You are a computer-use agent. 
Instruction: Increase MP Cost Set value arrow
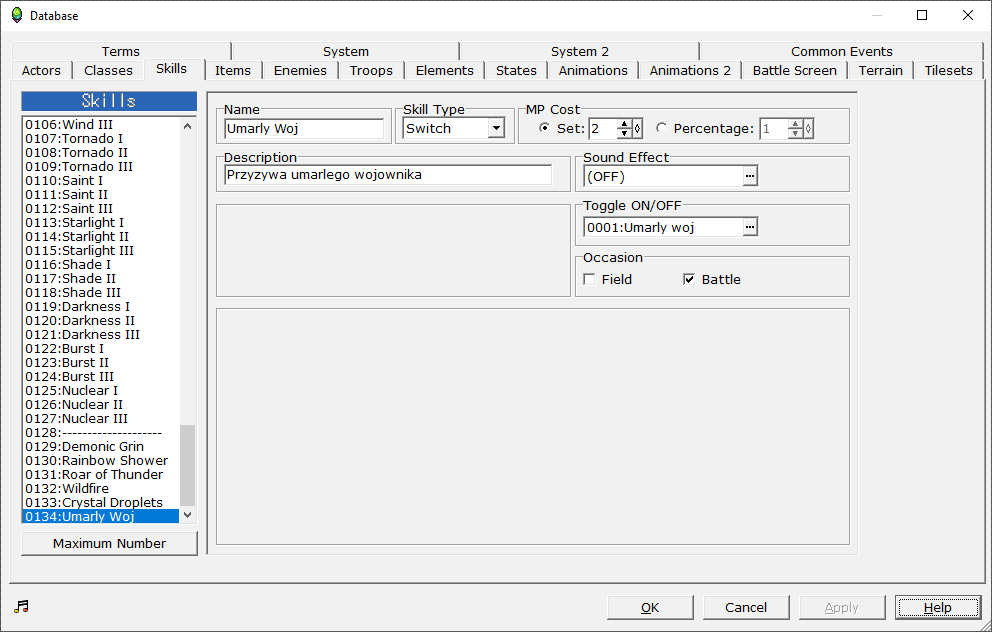[x=624, y=124]
